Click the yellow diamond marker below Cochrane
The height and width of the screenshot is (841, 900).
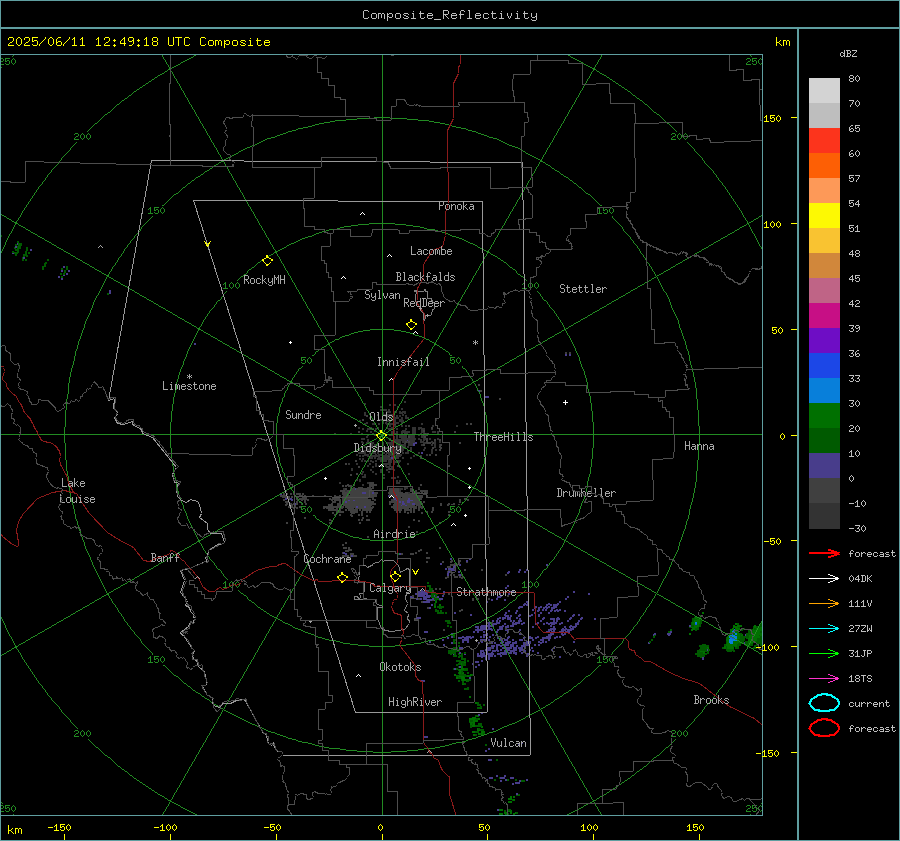click(x=343, y=578)
